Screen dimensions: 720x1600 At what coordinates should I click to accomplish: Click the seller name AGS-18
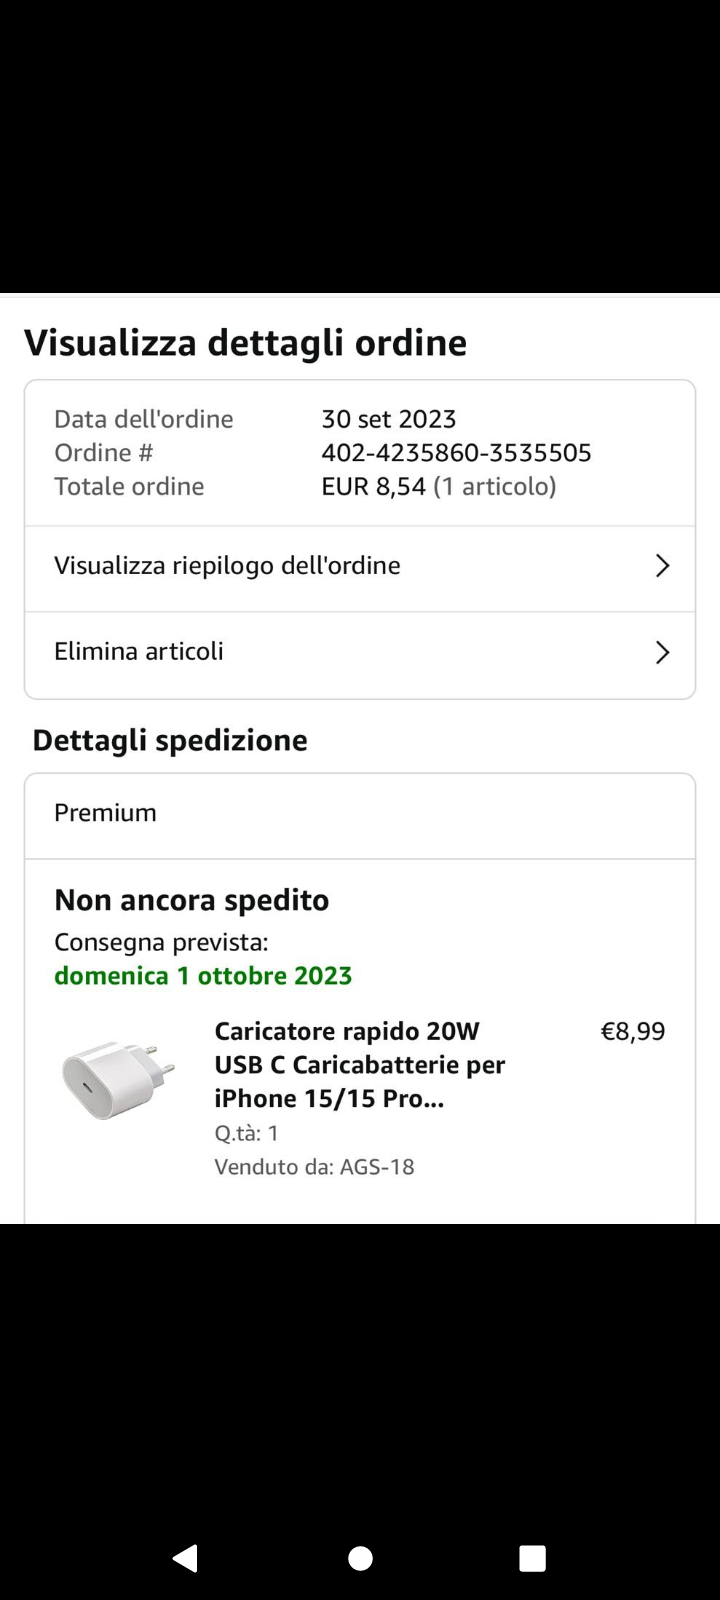click(377, 1167)
